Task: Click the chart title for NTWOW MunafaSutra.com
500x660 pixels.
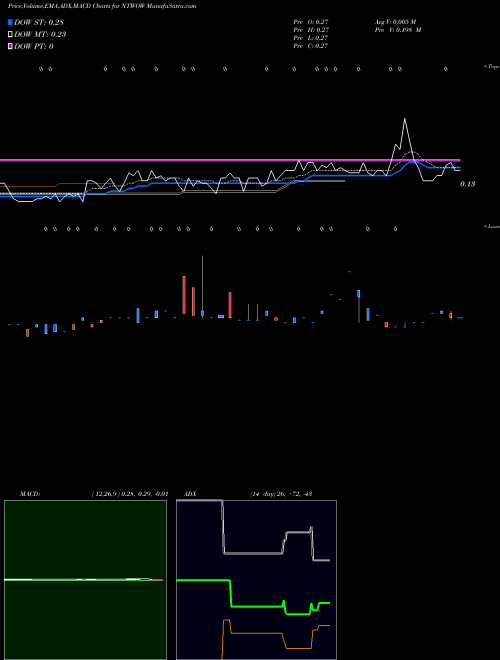Action: tap(102, 6)
